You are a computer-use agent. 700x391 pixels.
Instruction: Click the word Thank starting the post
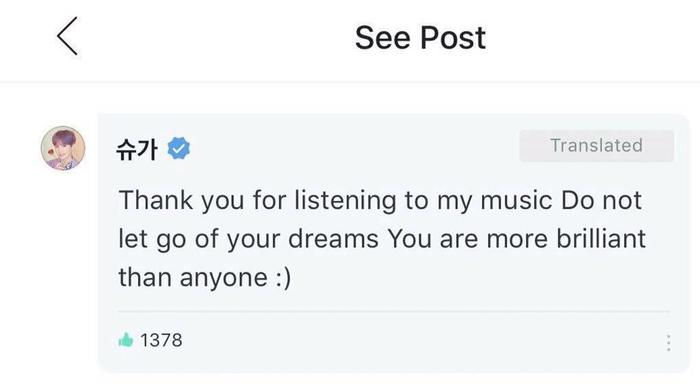point(156,200)
